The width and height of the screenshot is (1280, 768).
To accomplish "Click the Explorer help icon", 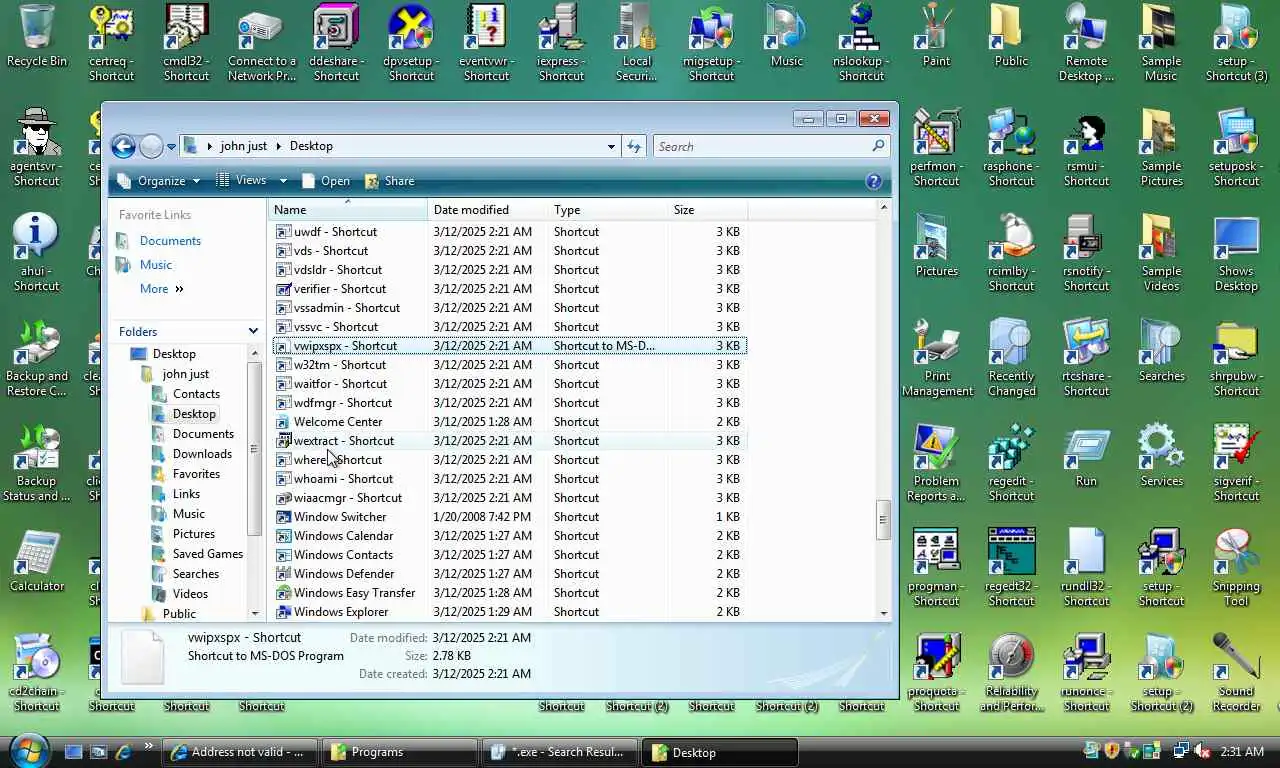I will click(874, 181).
